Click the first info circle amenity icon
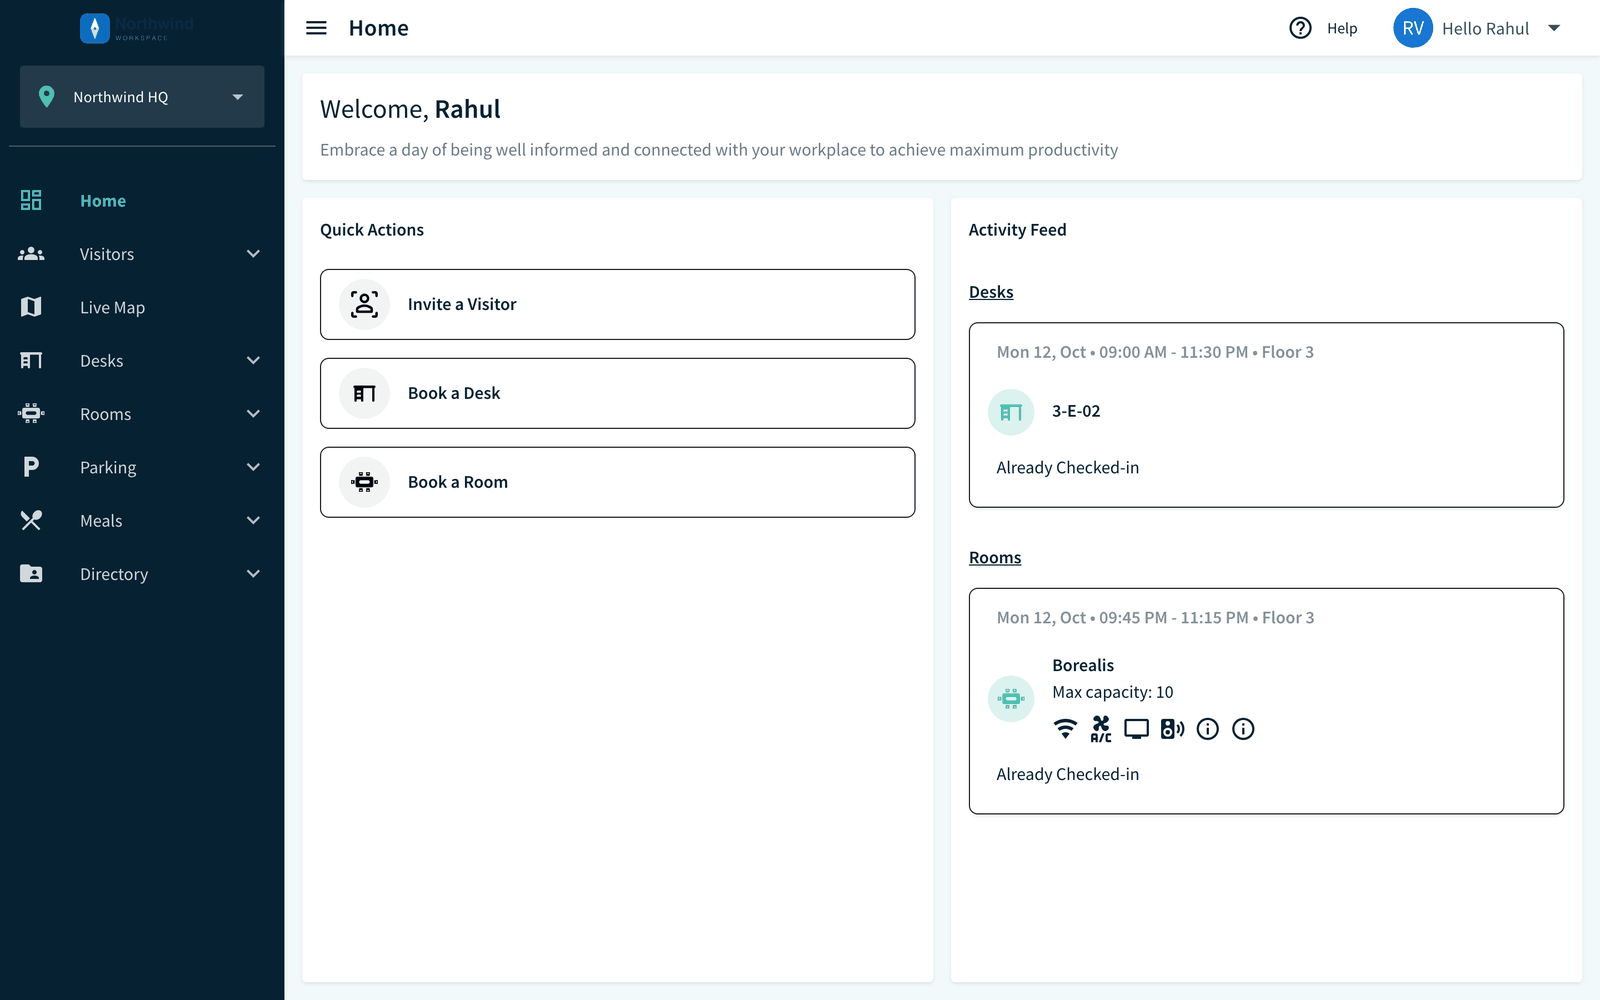This screenshot has height=1000, width=1600. (x=1208, y=729)
